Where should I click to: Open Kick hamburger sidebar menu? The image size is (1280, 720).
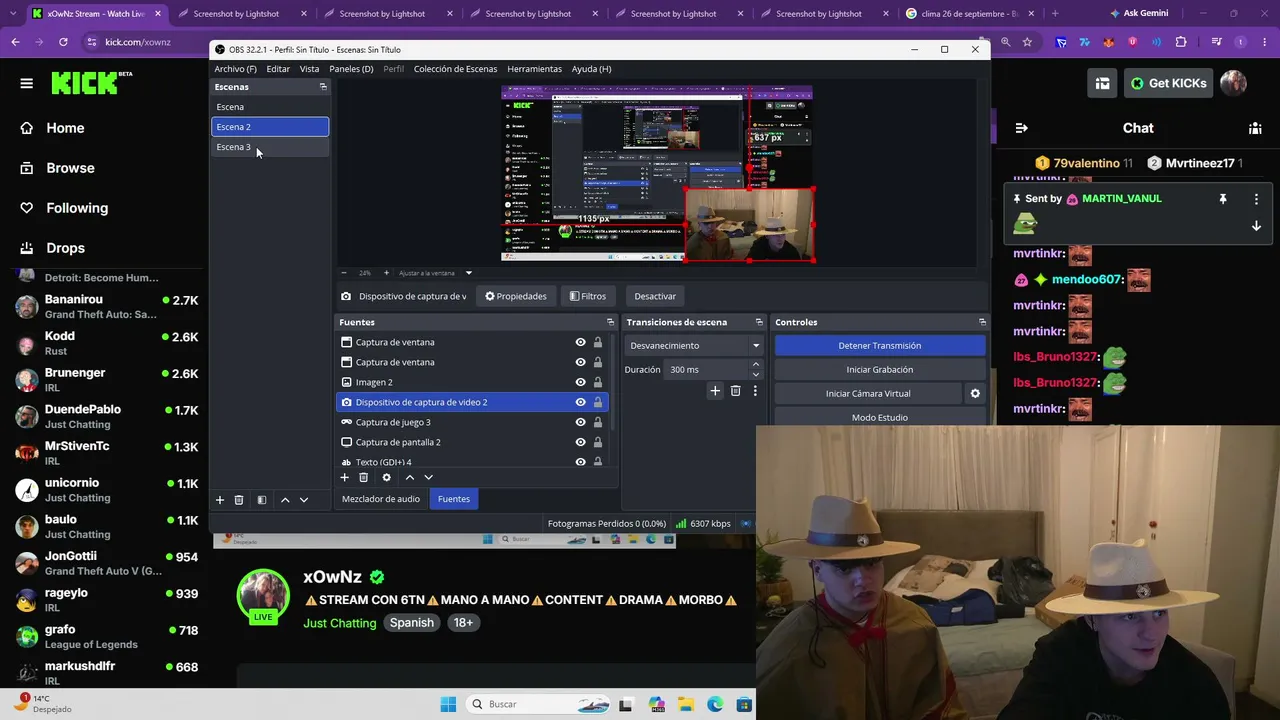pos(27,83)
